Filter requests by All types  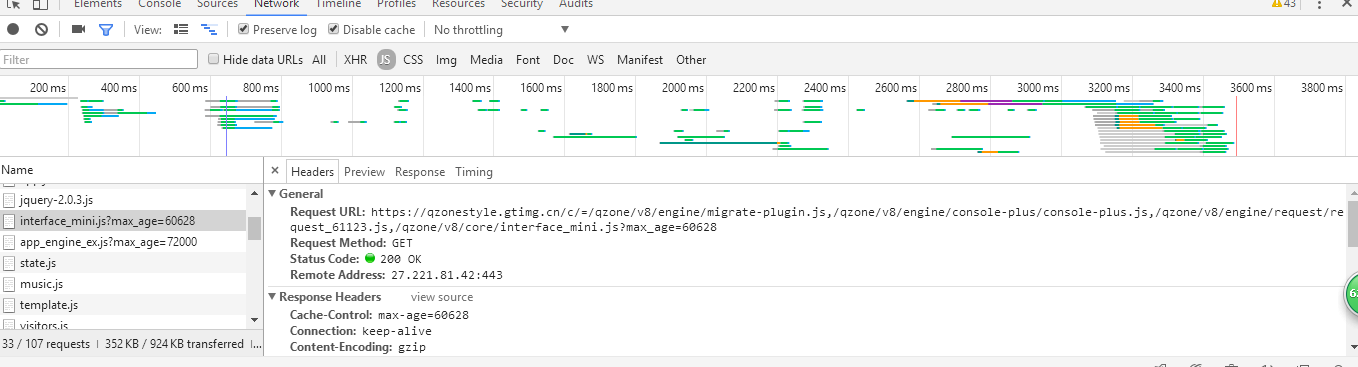[x=319, y=60]
